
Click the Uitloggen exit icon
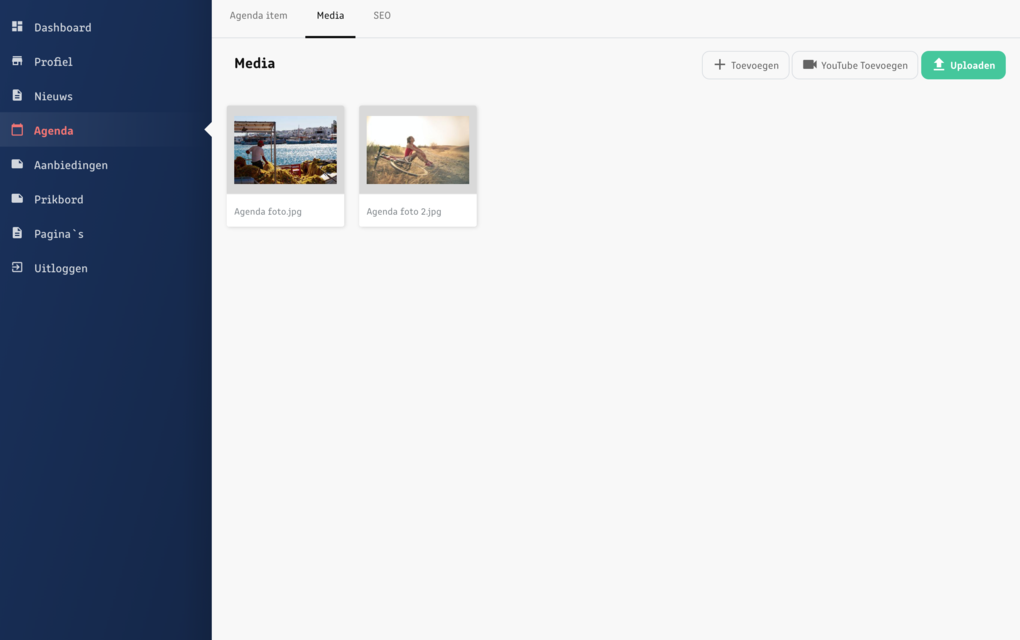click(17, 268)
